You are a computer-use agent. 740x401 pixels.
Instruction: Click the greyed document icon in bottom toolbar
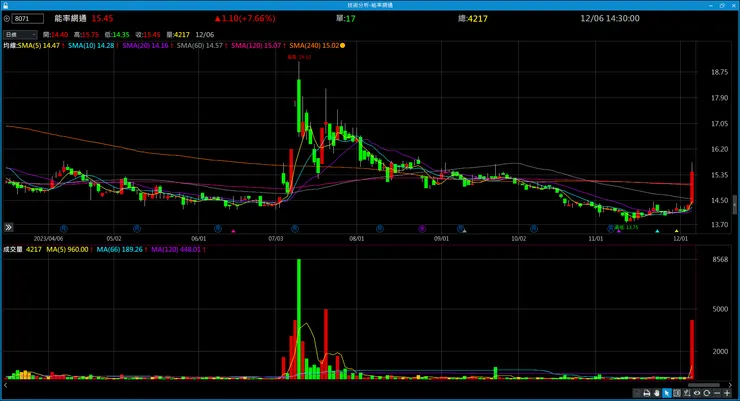click(x=637, y=393)
